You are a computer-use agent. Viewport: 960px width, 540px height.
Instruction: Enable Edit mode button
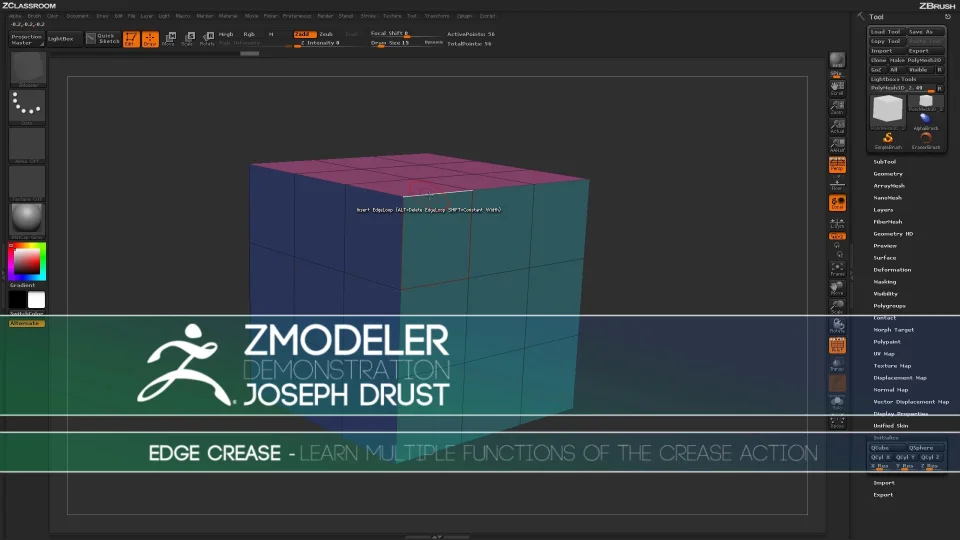coord(131,39)
